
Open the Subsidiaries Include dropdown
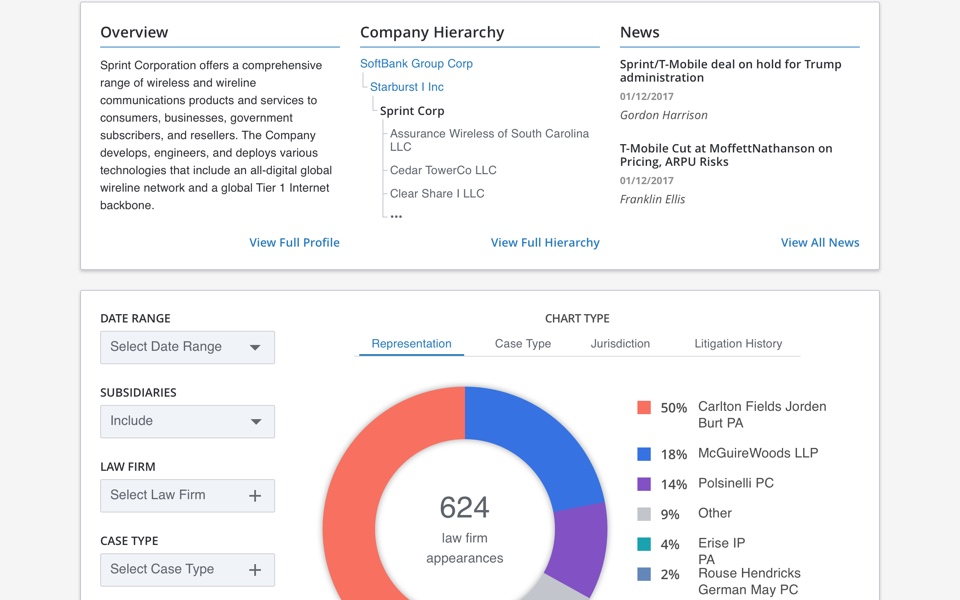(187, 421)
